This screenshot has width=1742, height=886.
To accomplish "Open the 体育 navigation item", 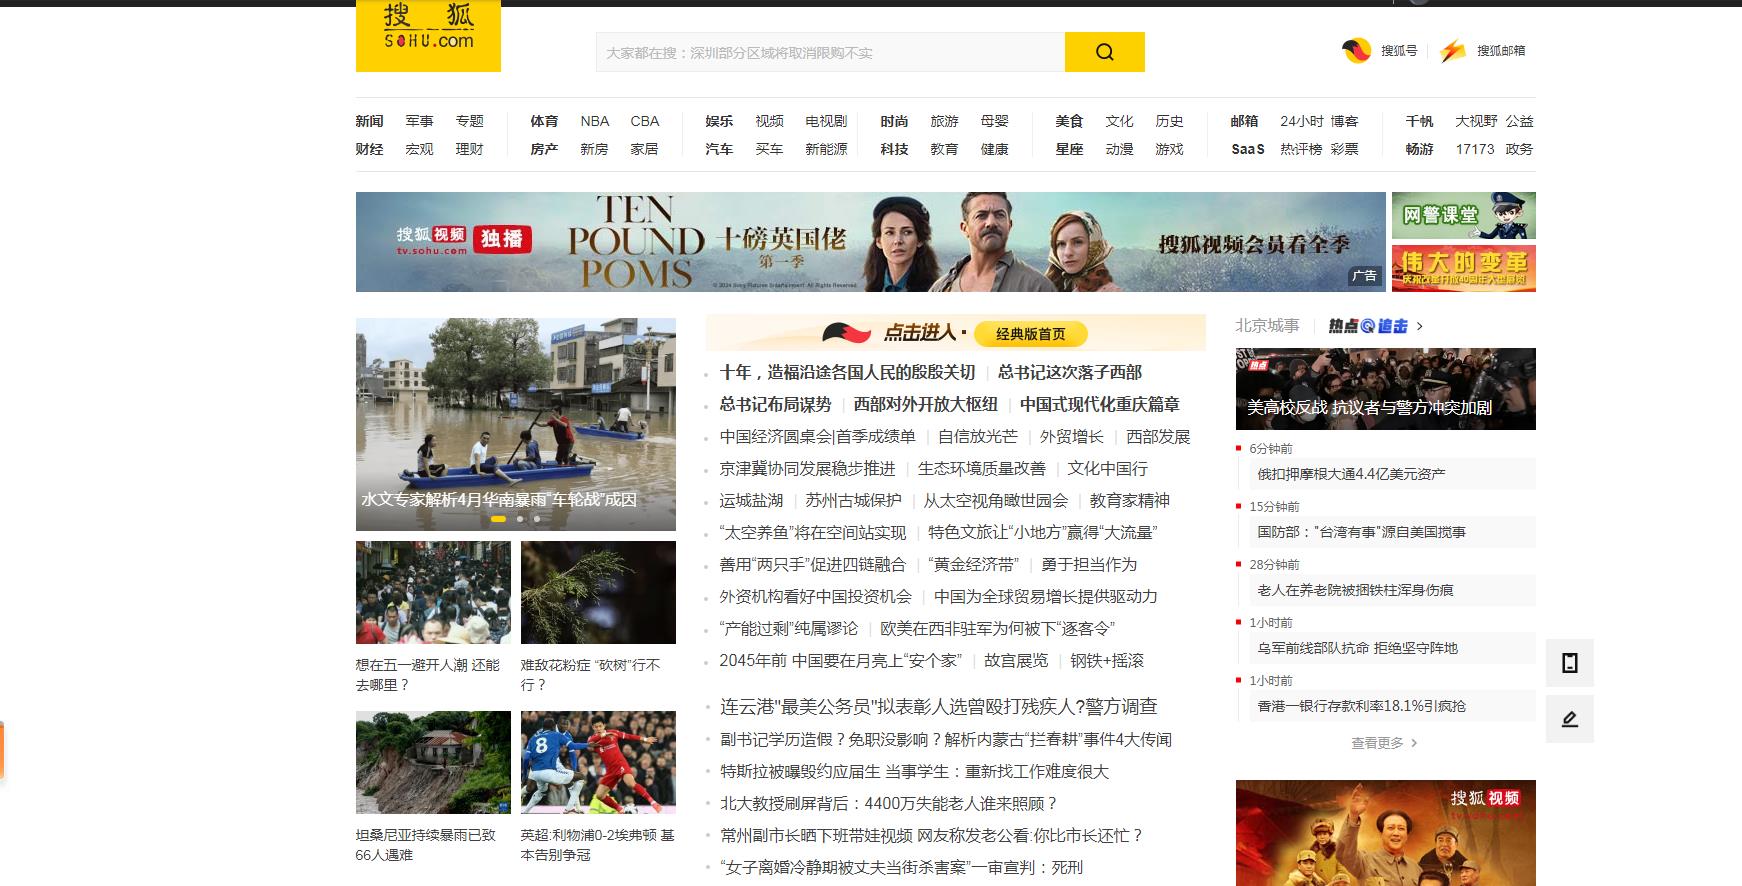I will (544, 121).
